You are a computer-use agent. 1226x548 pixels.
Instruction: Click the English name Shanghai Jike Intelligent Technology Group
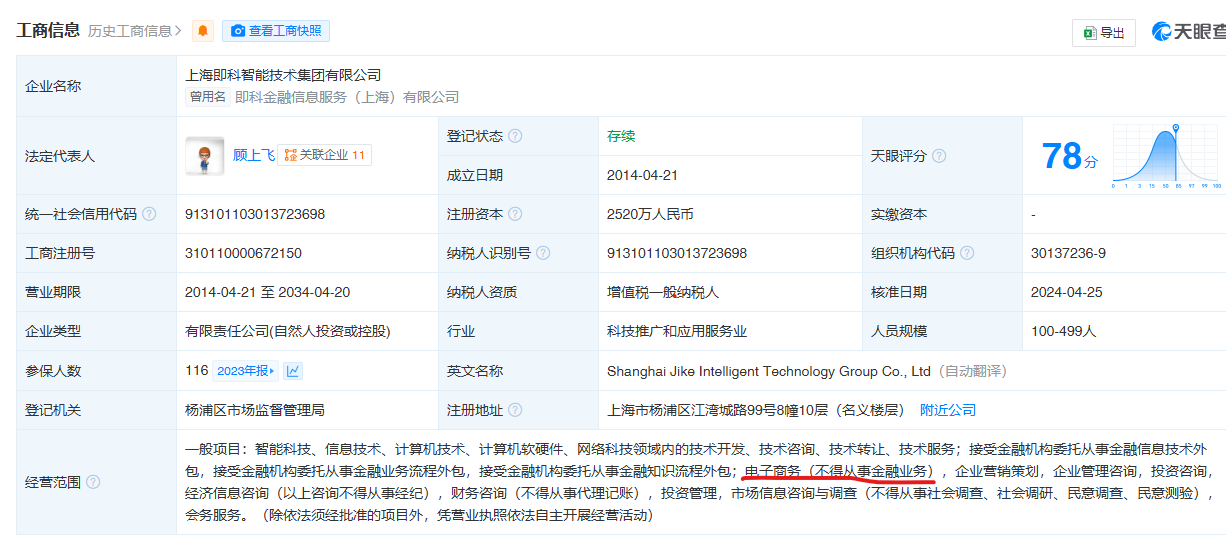point(769,371)
